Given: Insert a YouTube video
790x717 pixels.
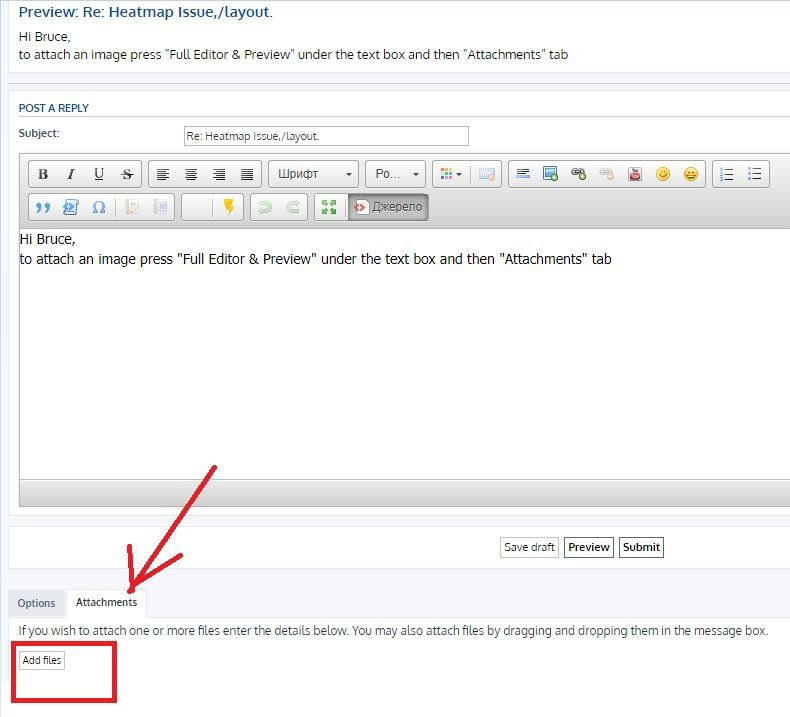Looking at the screenshot, I should tap(635, 174).
